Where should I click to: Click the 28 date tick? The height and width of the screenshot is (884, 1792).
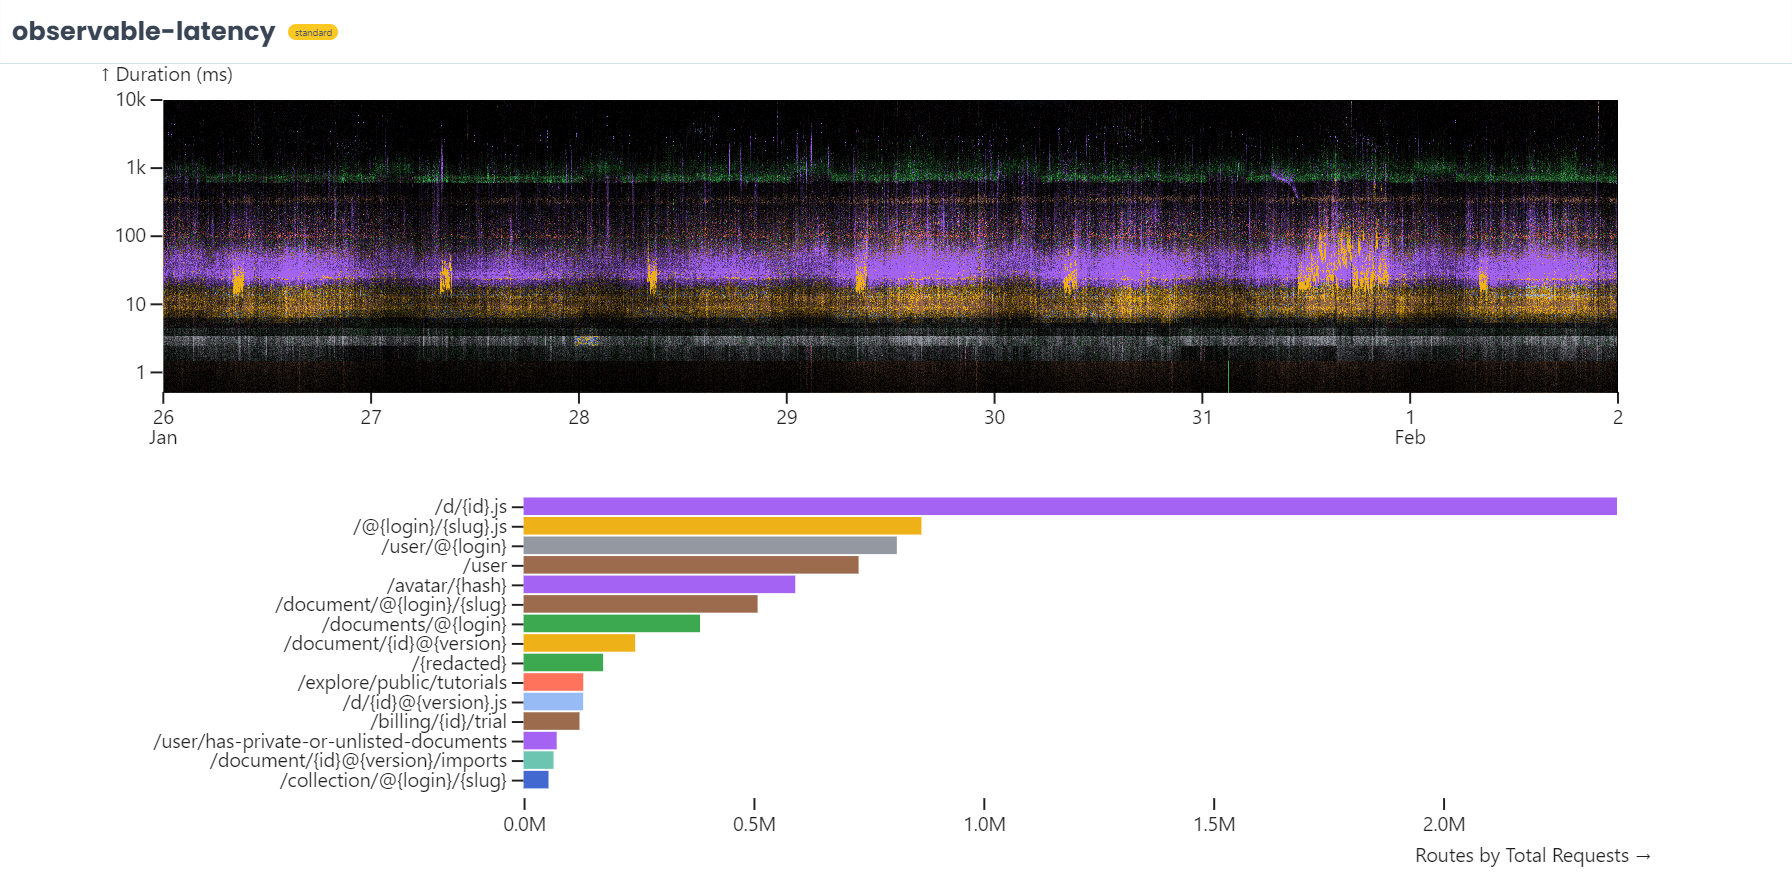coord(579,417)
